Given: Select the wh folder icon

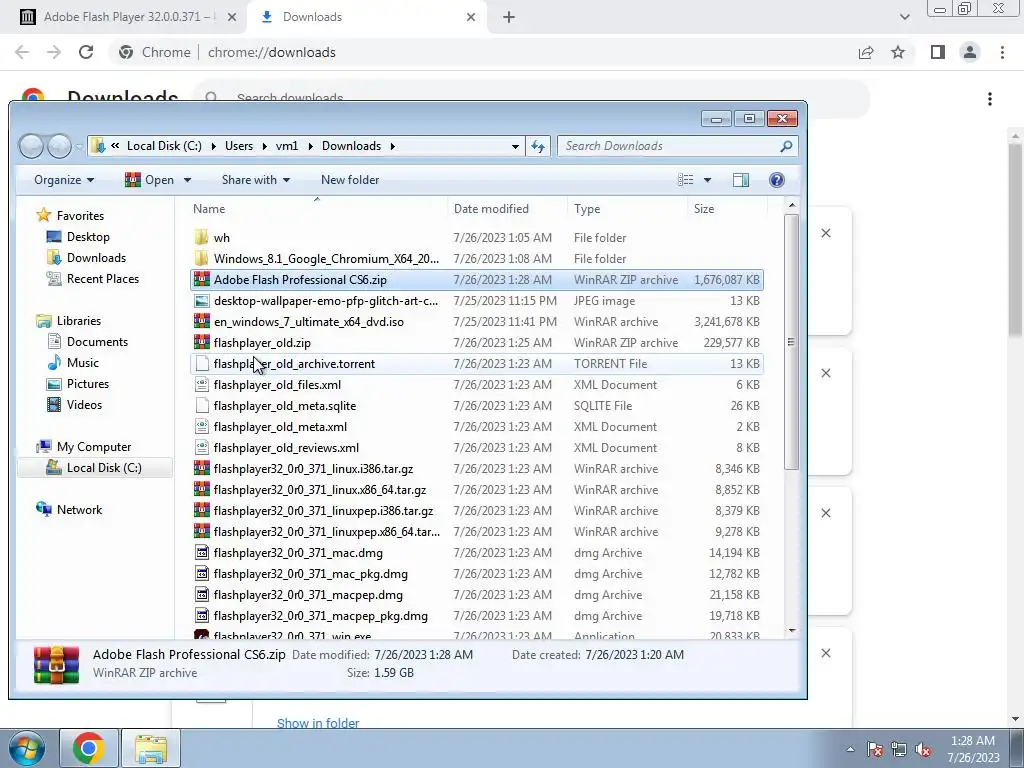Looking at the screenshot, I should [202, 237].
